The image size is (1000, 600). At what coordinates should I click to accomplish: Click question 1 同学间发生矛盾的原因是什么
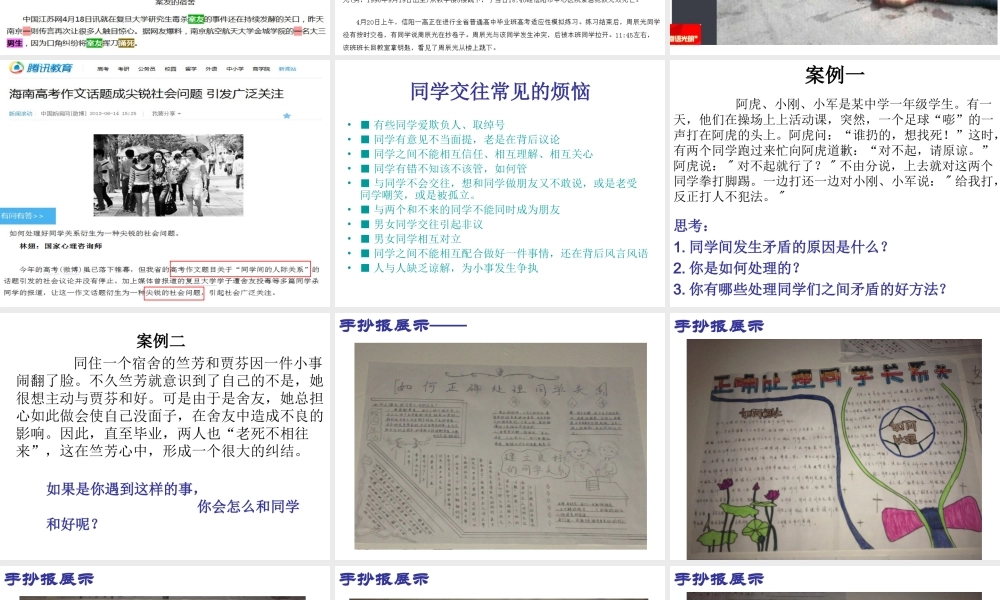(781, 247)
